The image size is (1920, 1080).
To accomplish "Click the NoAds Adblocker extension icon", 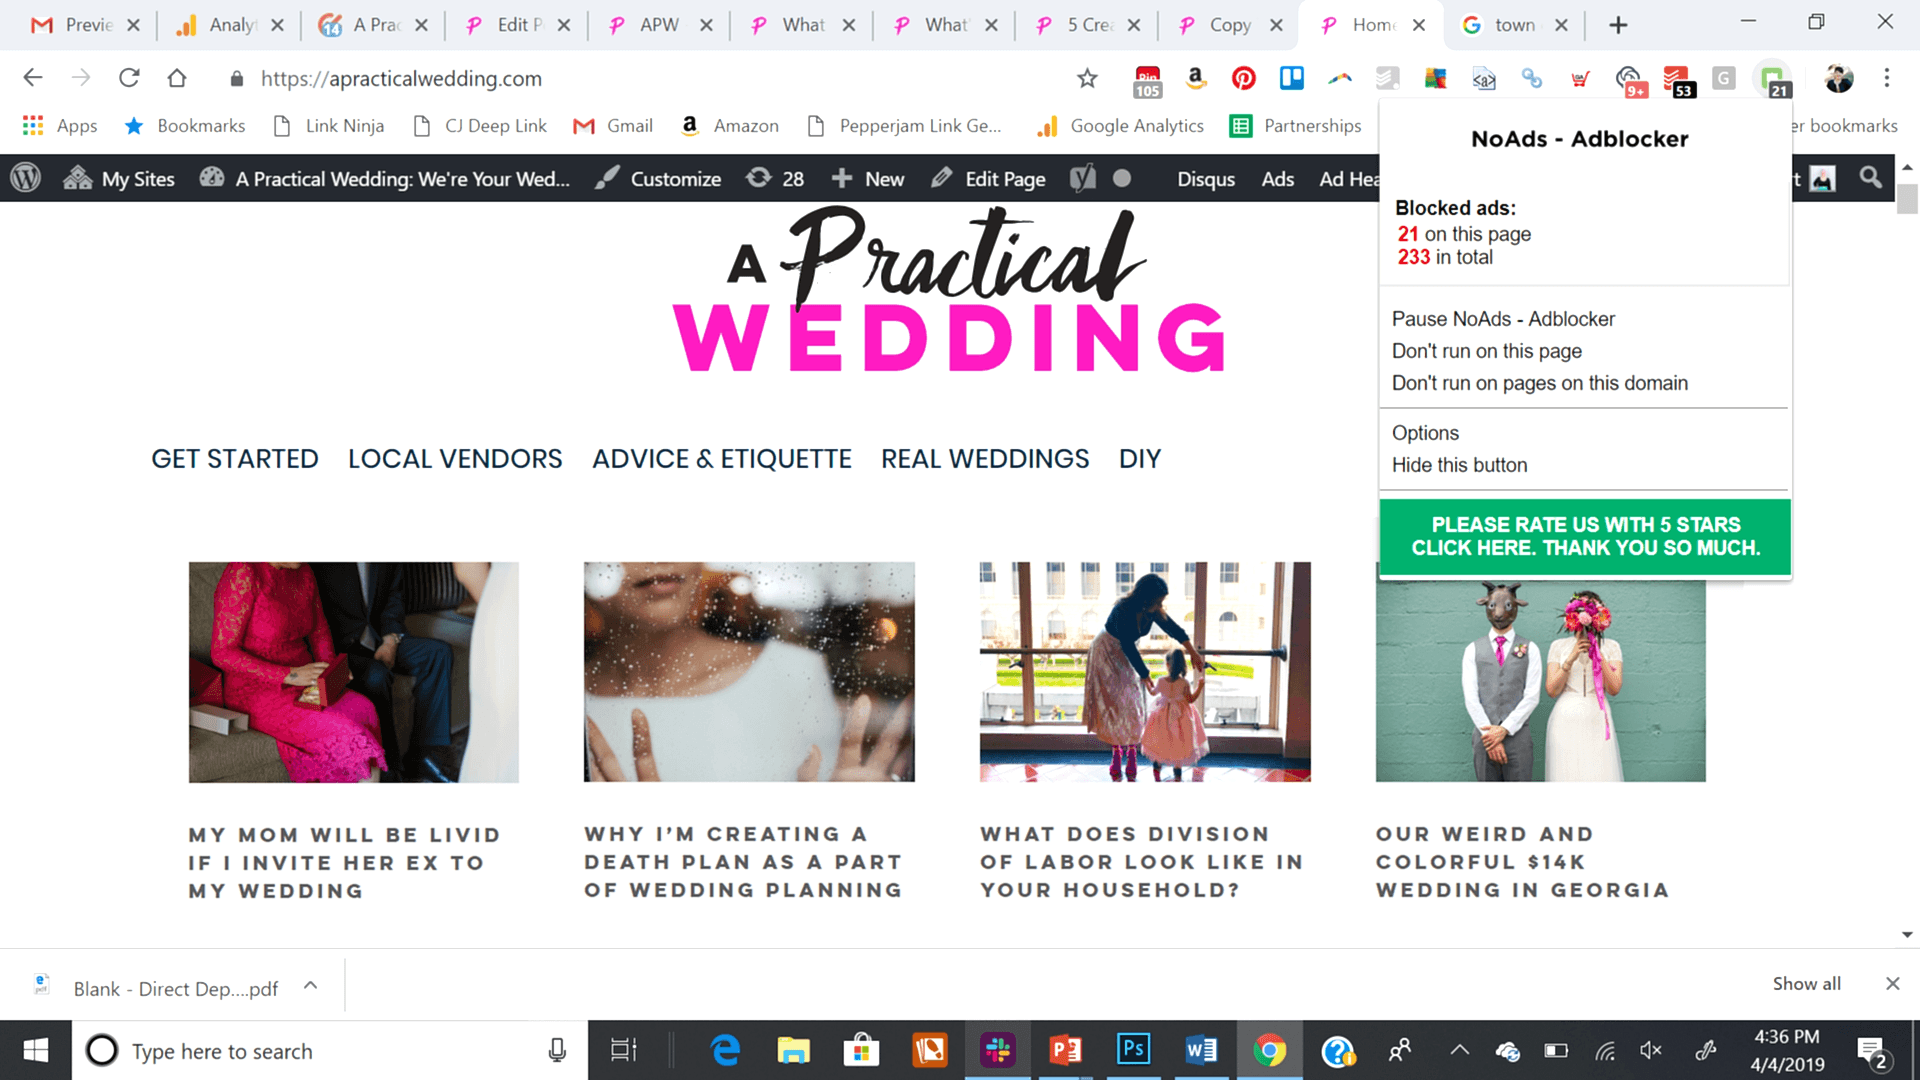I will (1773, 80).
